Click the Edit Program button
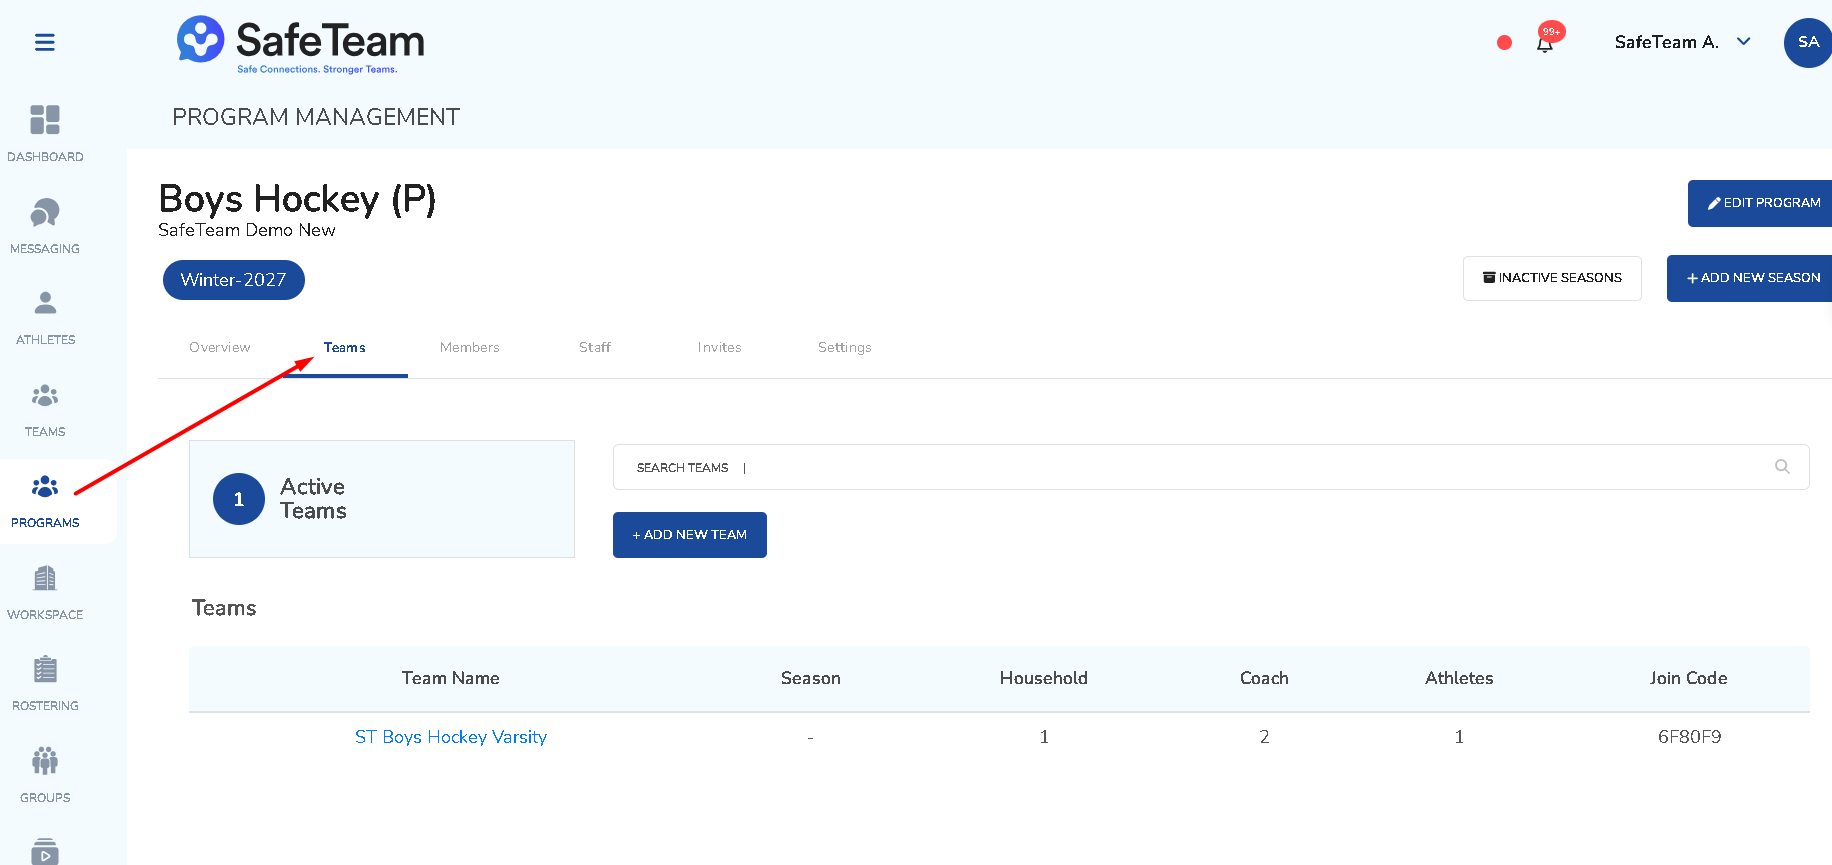The height and width of the screenshot is (865, 1832). tap(1760, 203)
